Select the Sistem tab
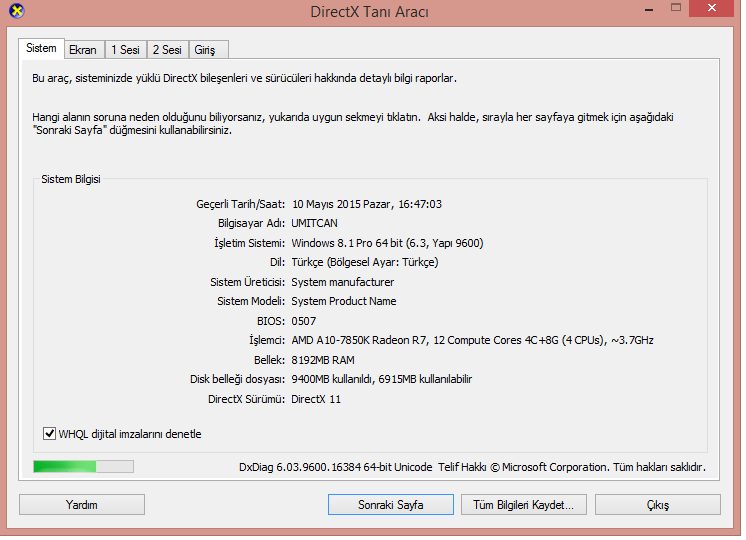This screenshot has width=746, height=540. click(x=41, y=49)
